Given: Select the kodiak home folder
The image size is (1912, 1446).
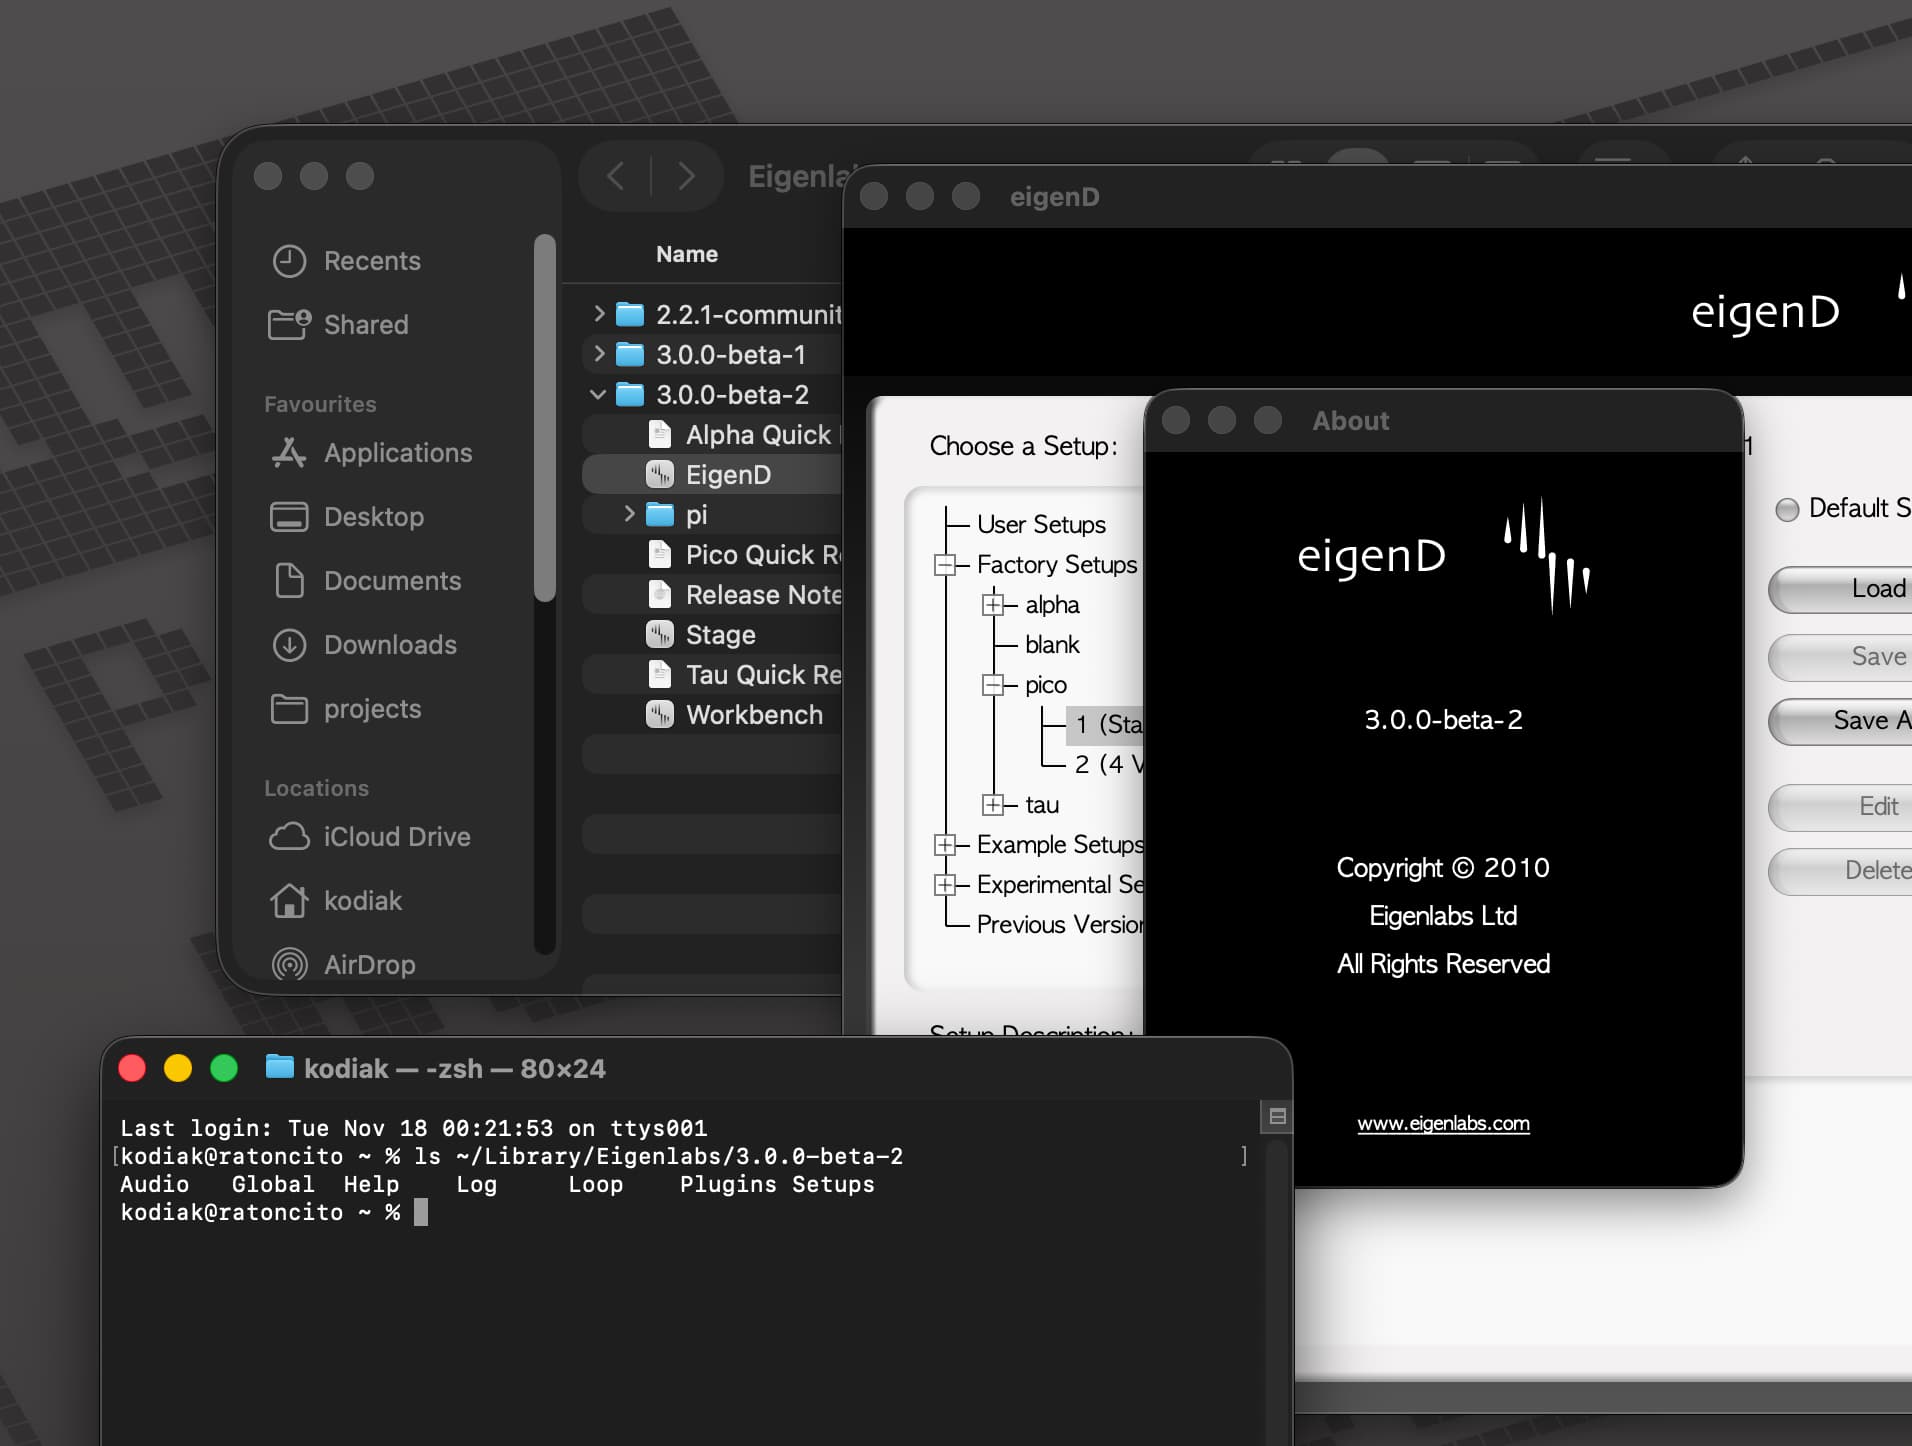Looking at the screenshot, I should click(x=362, y=901).
